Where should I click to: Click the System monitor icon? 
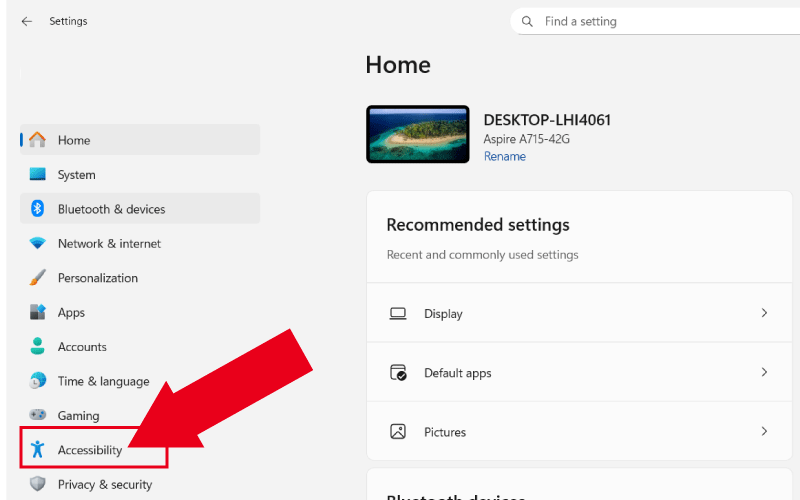click(38, 174)
